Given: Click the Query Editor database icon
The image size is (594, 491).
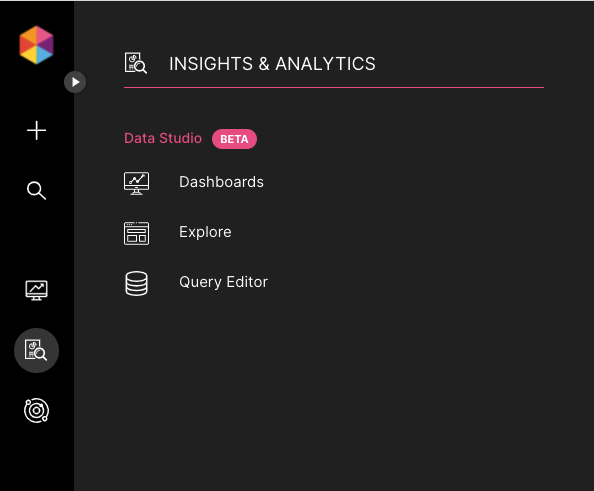Looking at the screenshot, I should click(x=136, y=283).
